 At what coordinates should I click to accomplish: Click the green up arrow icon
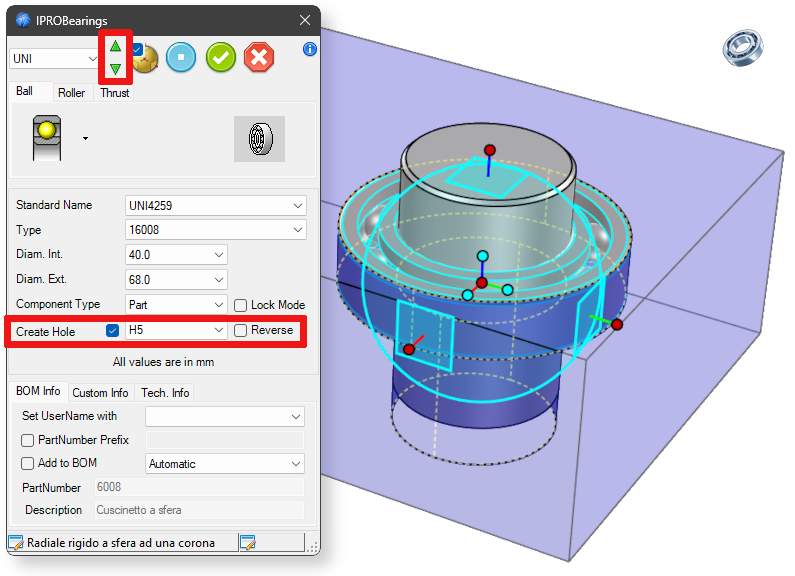pos(115,47)
